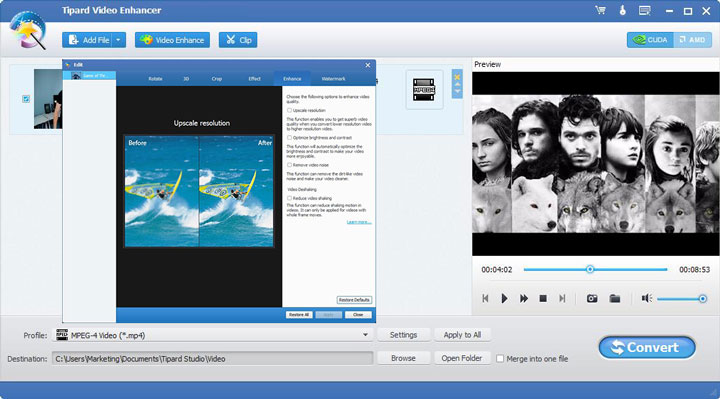
Task: Move file down with the down arrow icon
Action: point(457,91)
